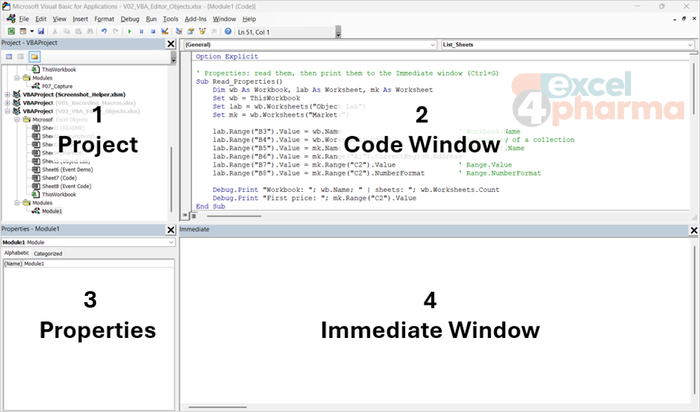This screenshot has height=412, width=700.
Task: Click the Paste clipboard icon in toolbar
Action: [78, 31]
